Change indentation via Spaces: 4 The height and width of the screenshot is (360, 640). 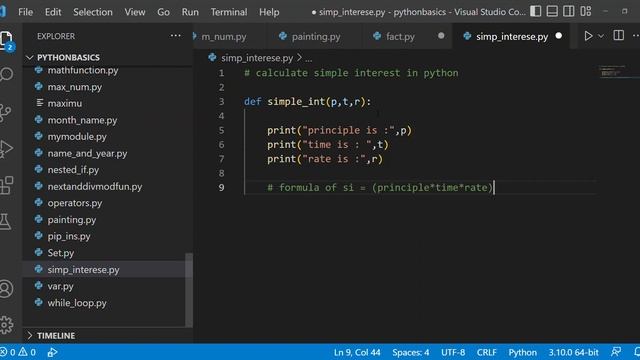pyautogui.click(x=411, y=352)
